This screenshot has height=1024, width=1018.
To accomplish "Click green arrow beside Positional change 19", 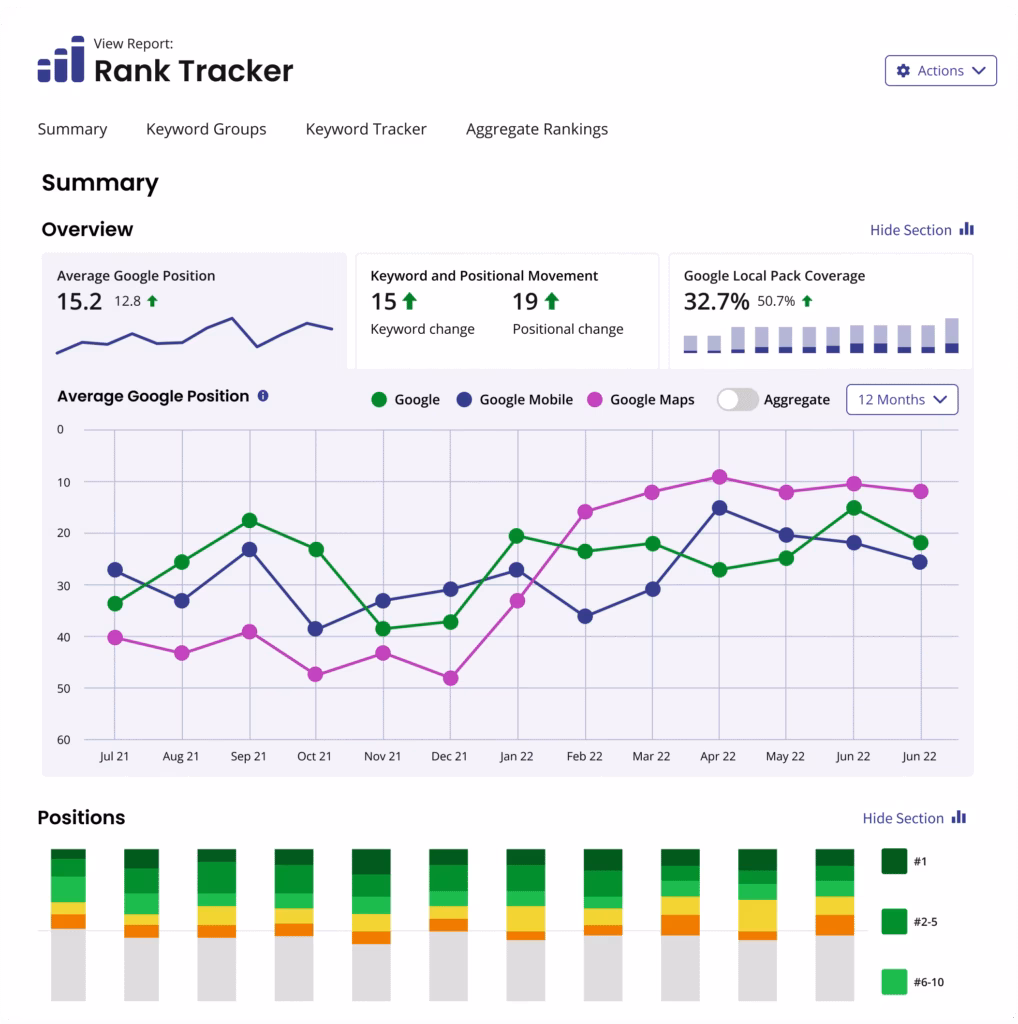I will [551, 301].
